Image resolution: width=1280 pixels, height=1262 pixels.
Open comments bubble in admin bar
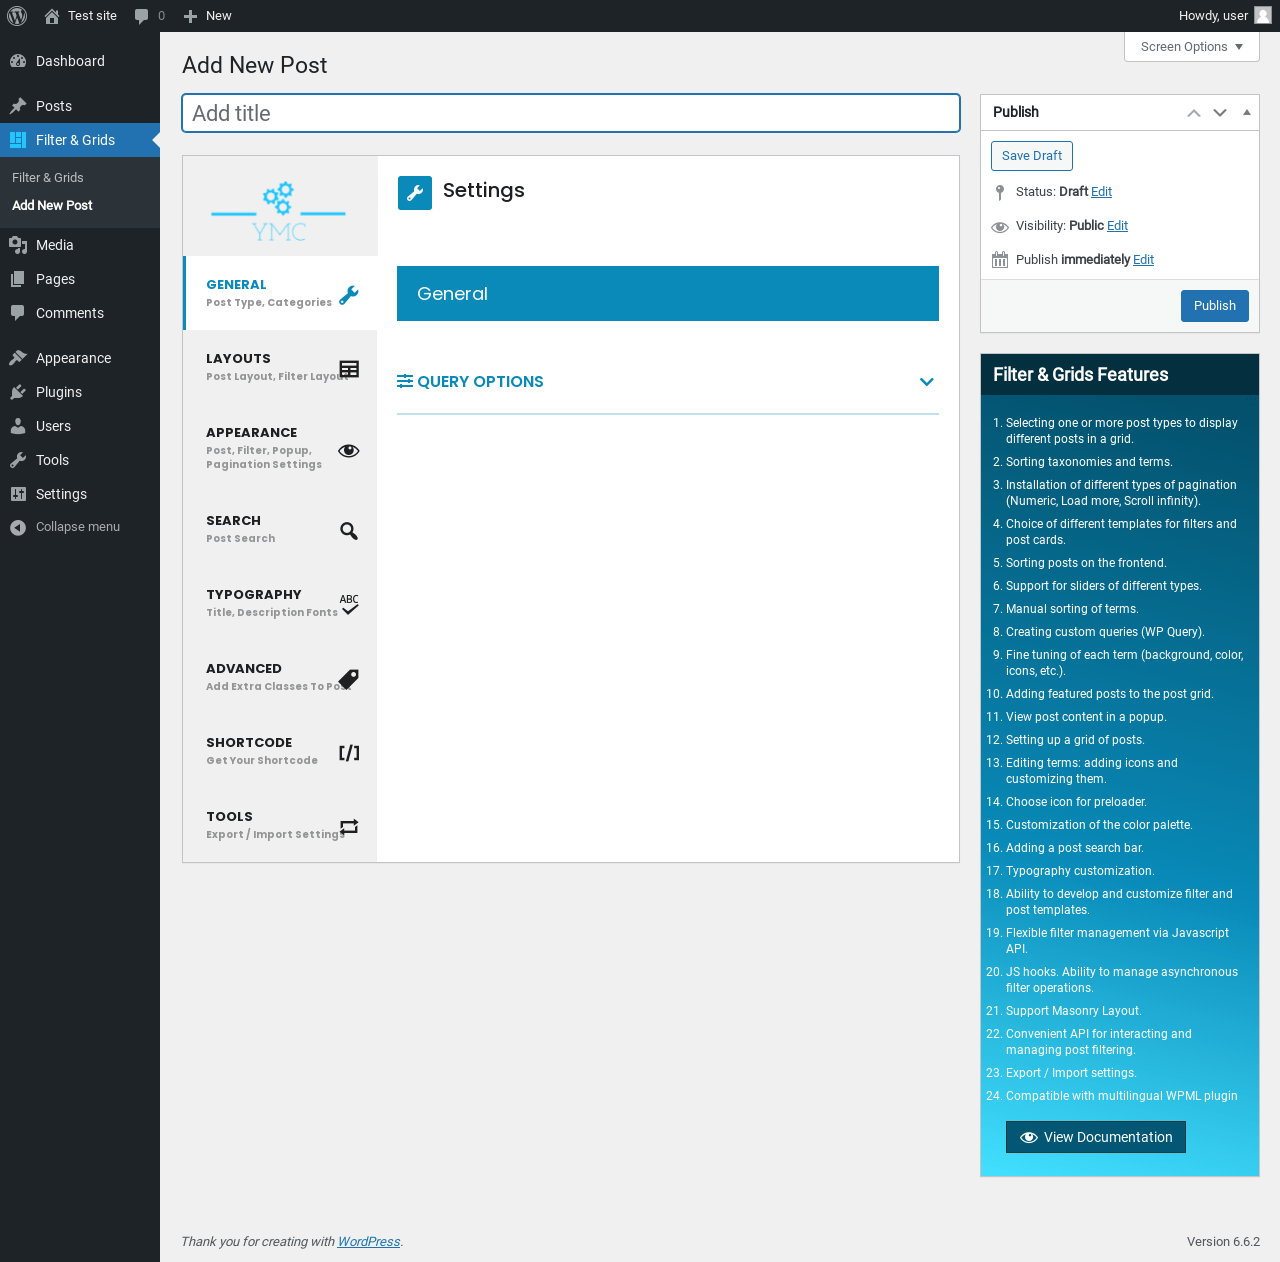point(142,16)
